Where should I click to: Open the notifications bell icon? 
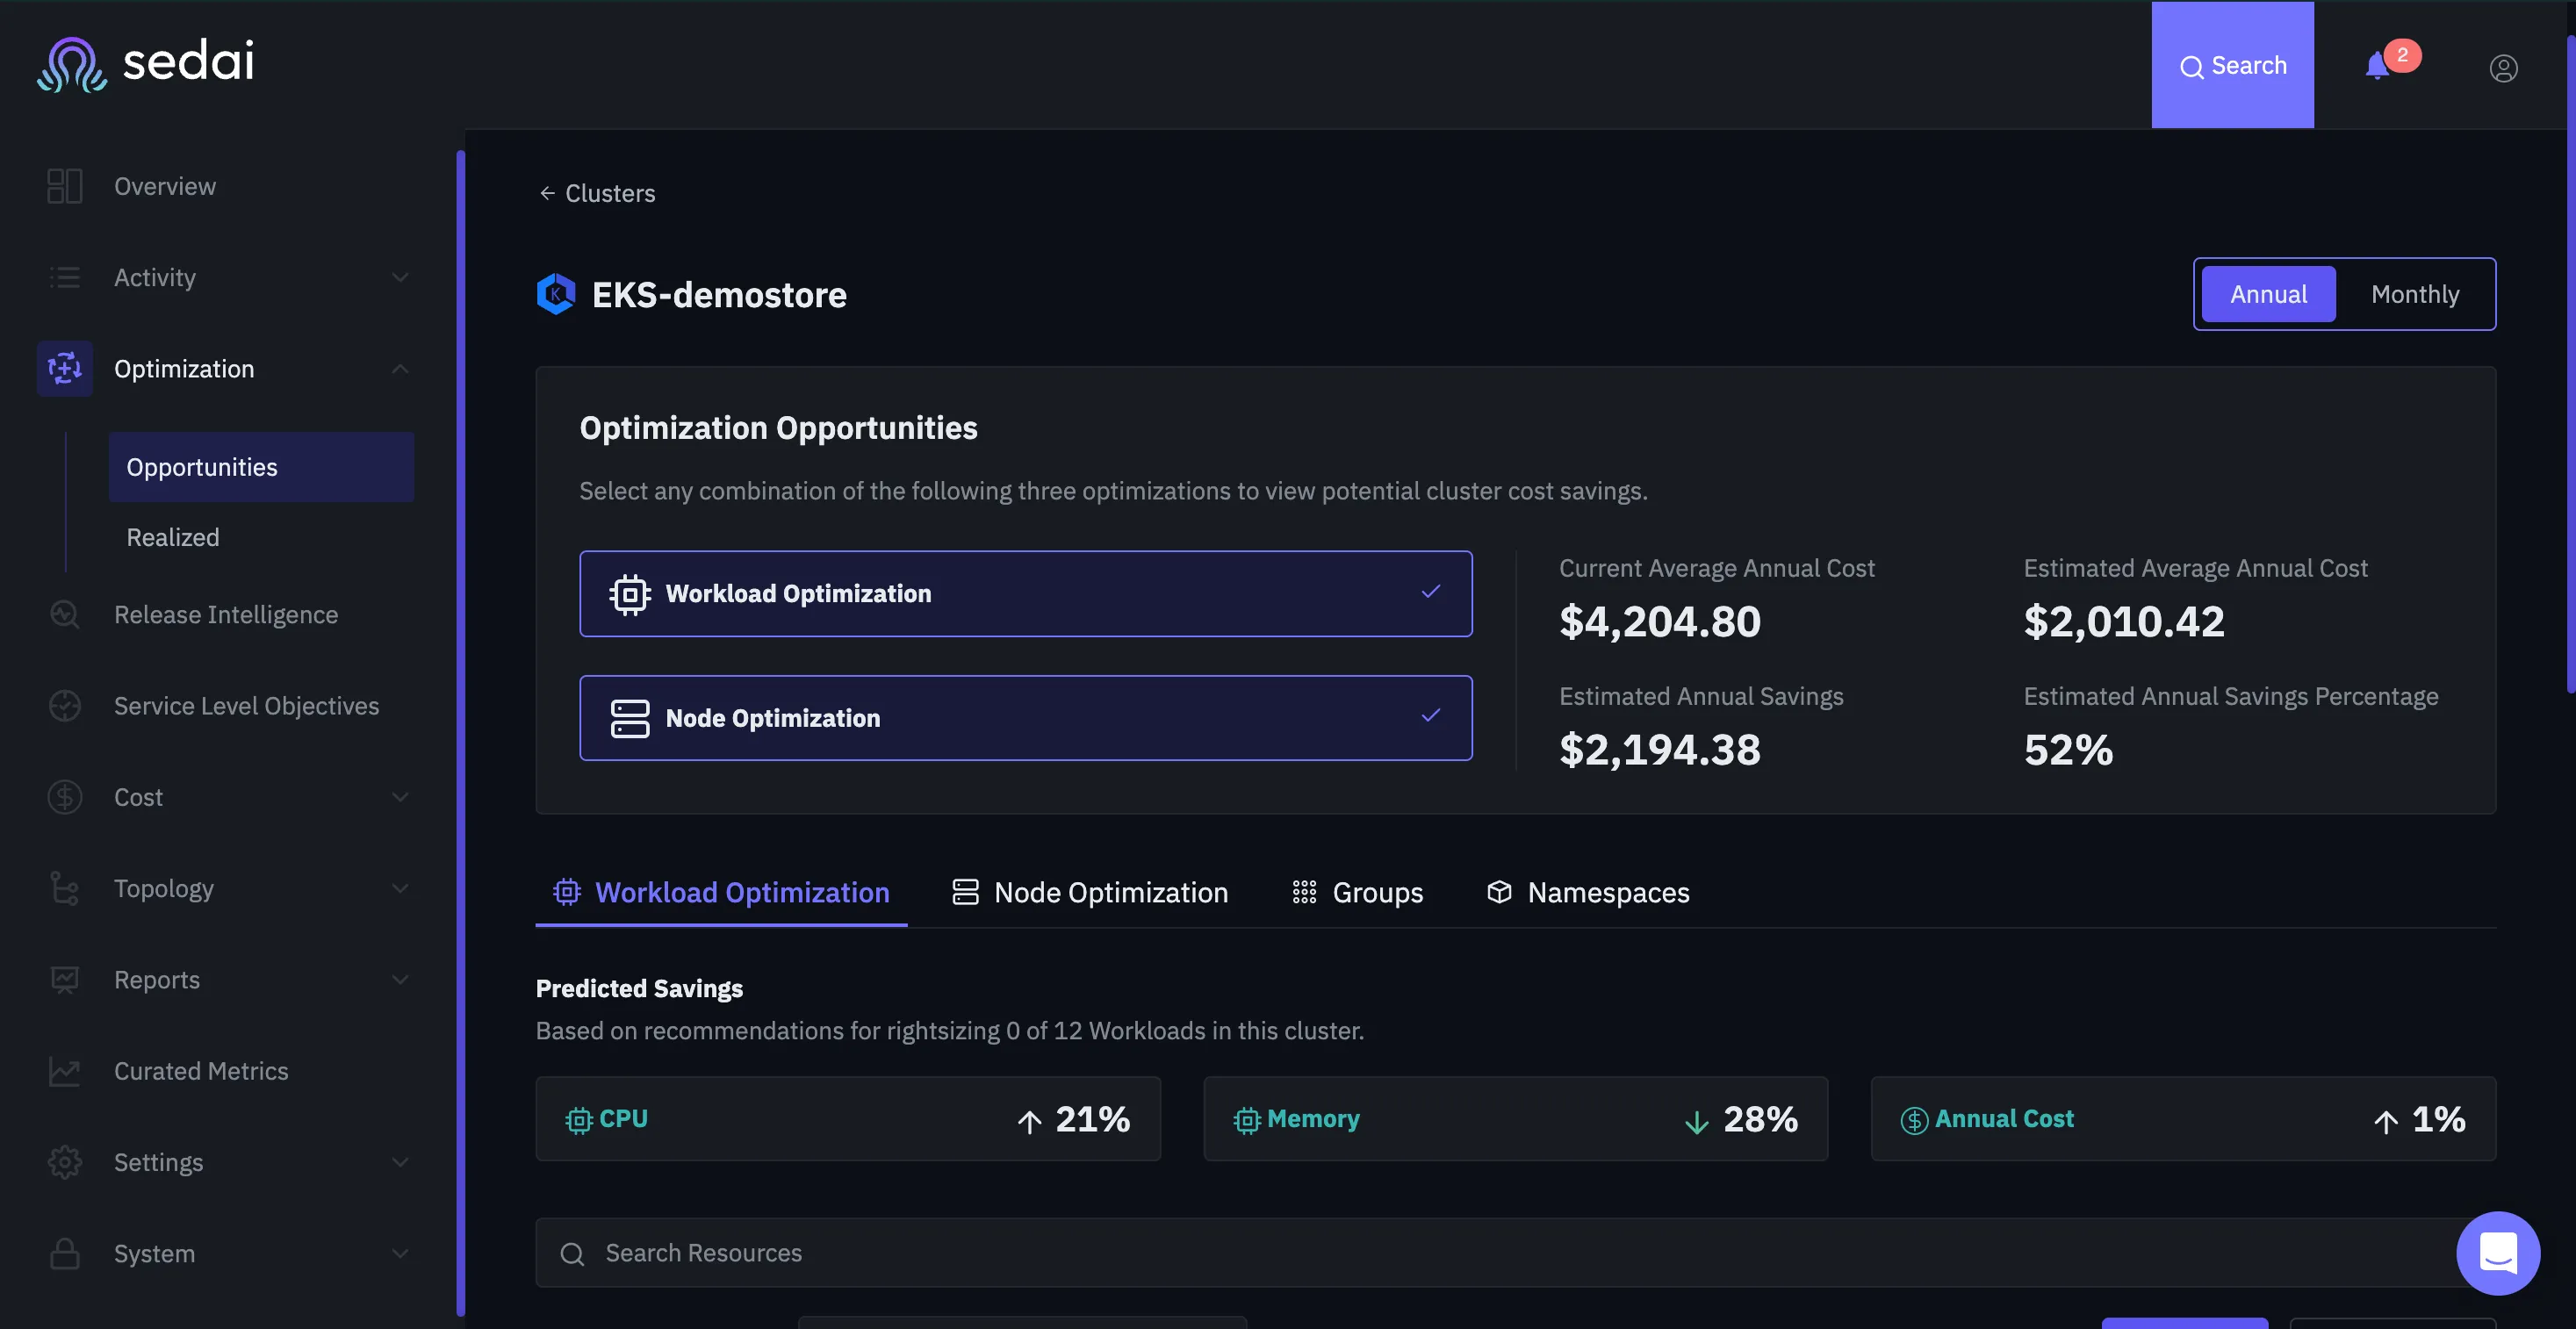tap(2378, 66)
